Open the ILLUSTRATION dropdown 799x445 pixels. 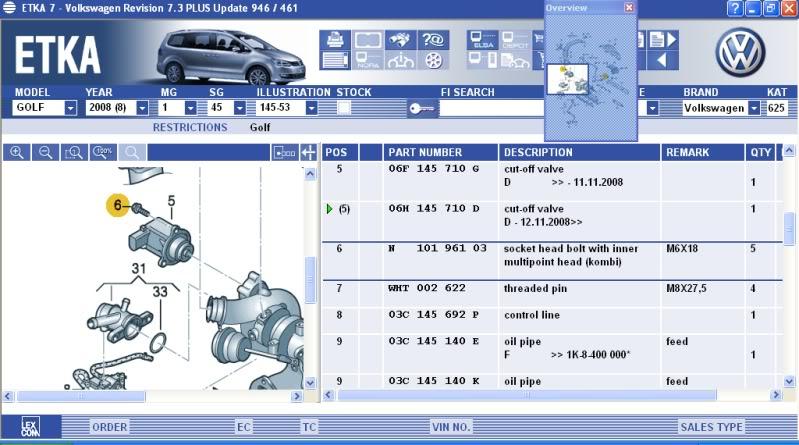pyautogui.click(x=311, y=108)
